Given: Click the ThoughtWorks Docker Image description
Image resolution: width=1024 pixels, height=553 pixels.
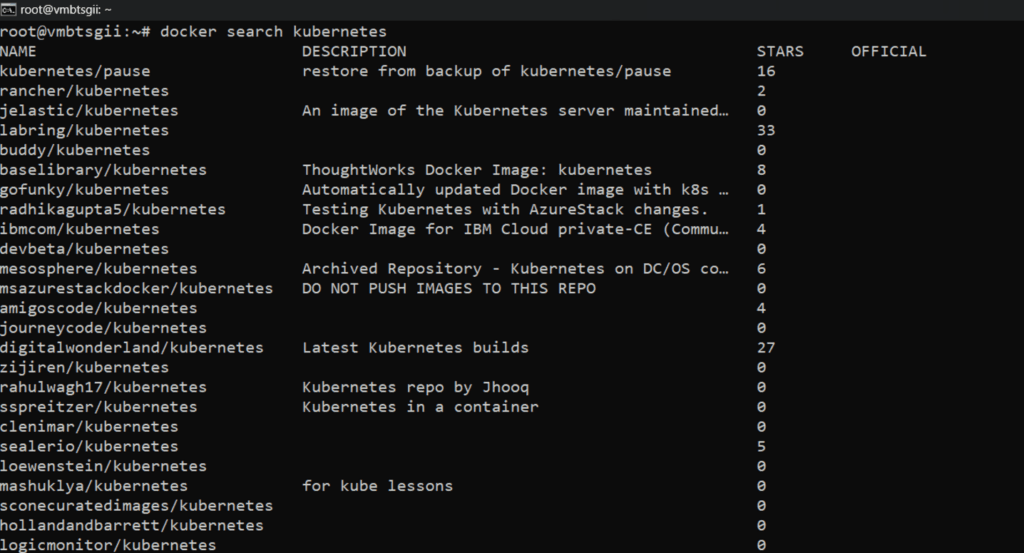Looking at the screenshot, I should [x=476, y=170].
